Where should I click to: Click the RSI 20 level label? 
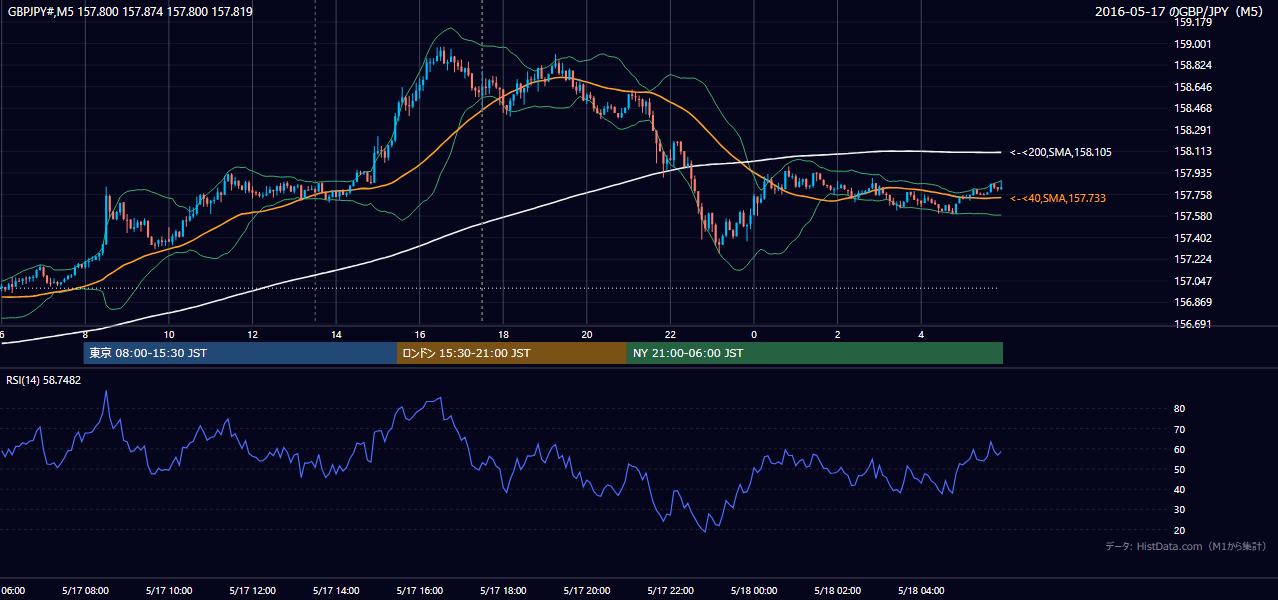coord(1179,530)
